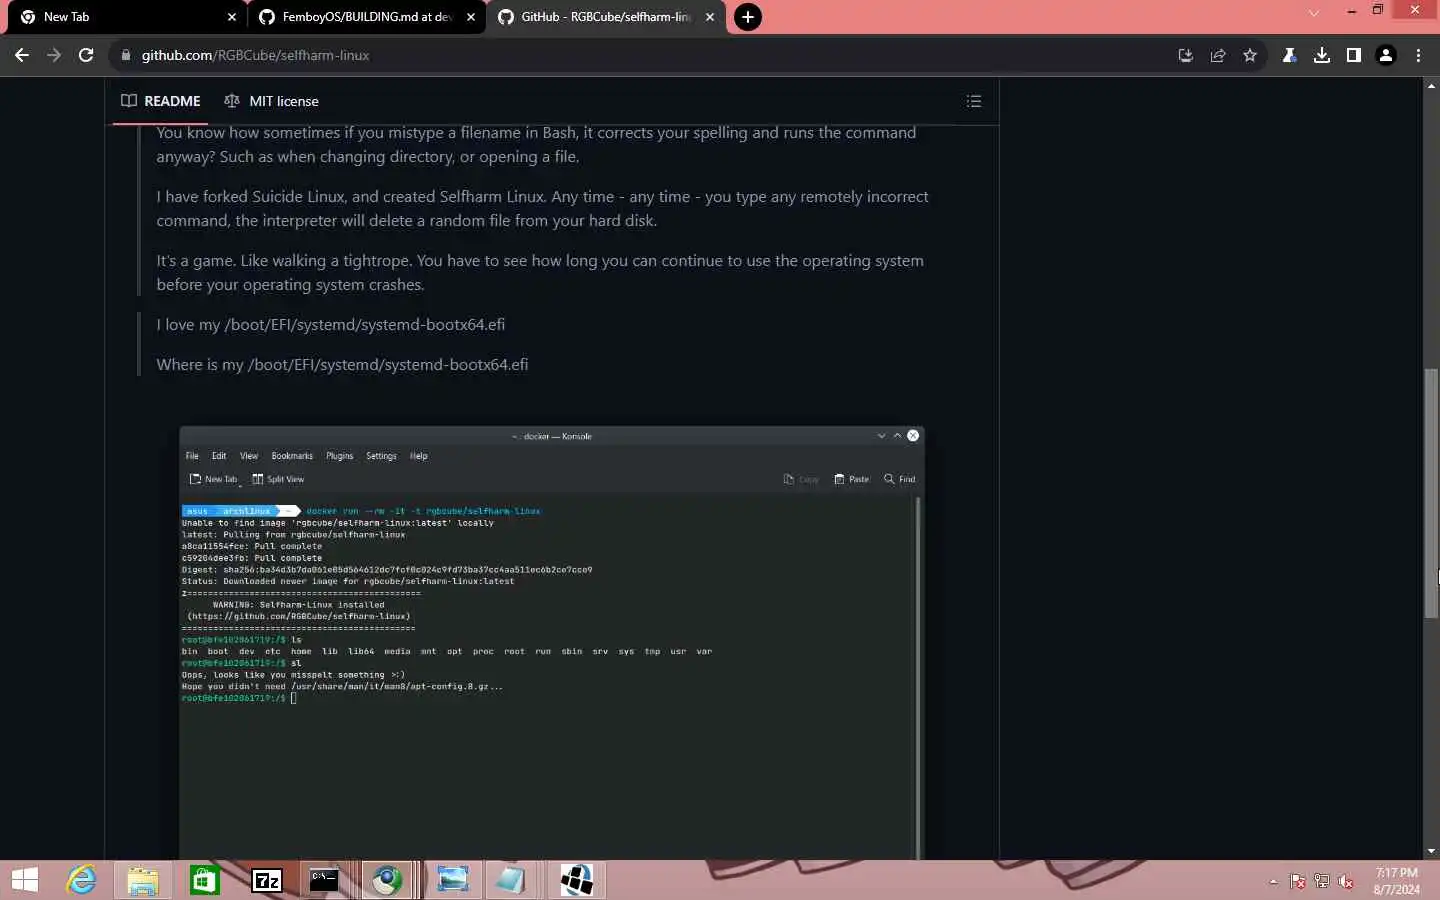Click the scrollbar down arrow
Screen dimensions: 1440x900
coord(1431,851)
